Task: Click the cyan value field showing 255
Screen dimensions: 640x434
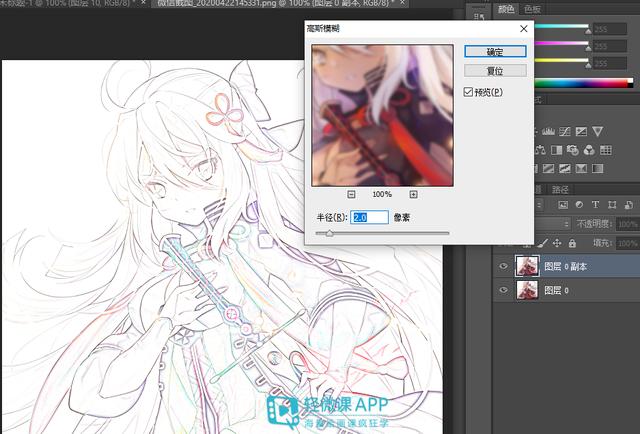Action: [610, 29]
